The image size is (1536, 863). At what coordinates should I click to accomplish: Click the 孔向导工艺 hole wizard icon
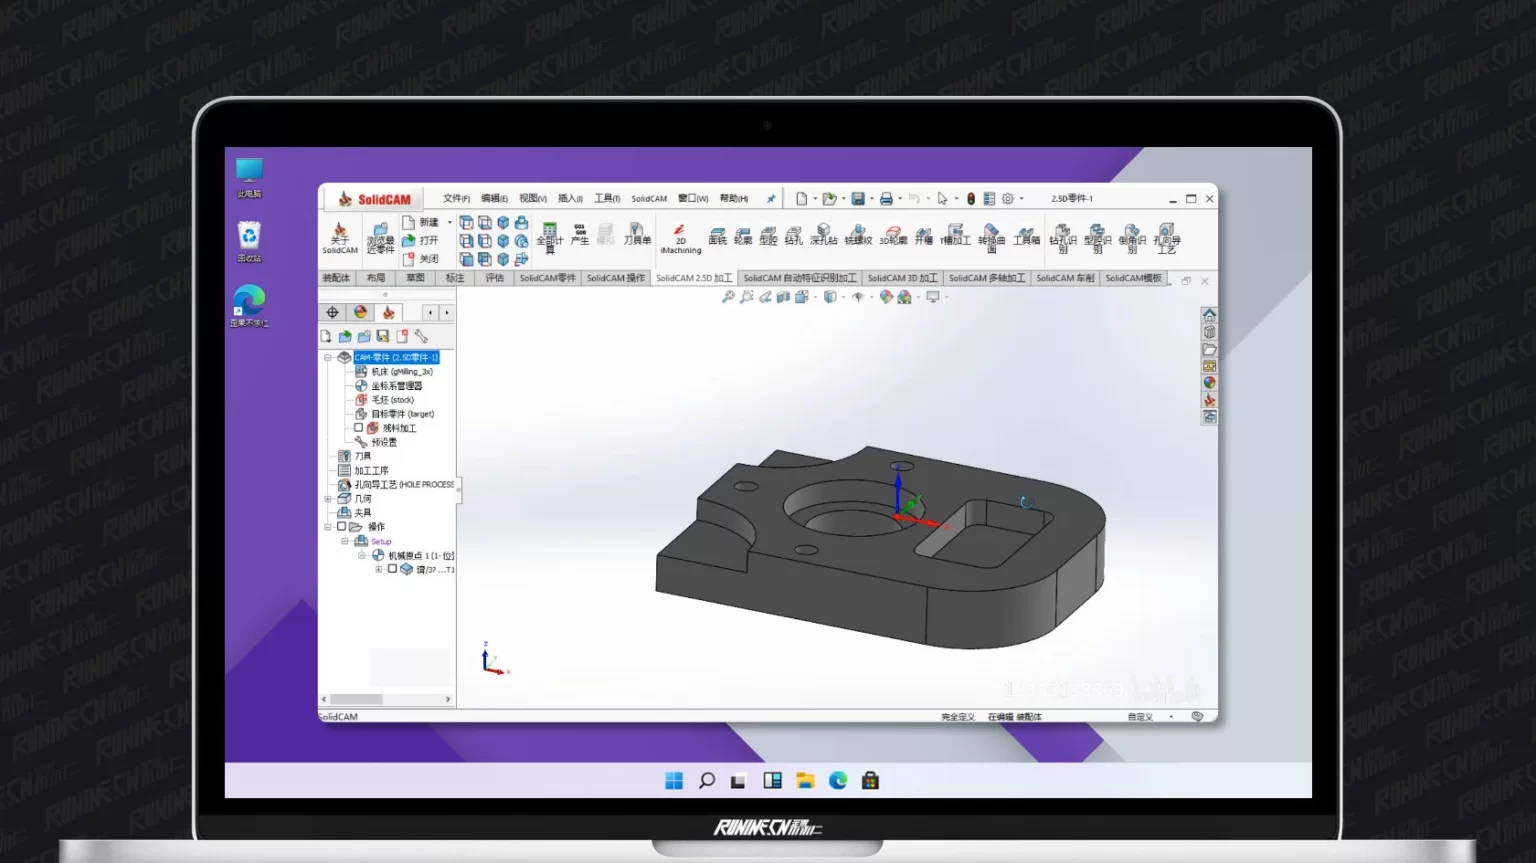tap(1166, 238)
